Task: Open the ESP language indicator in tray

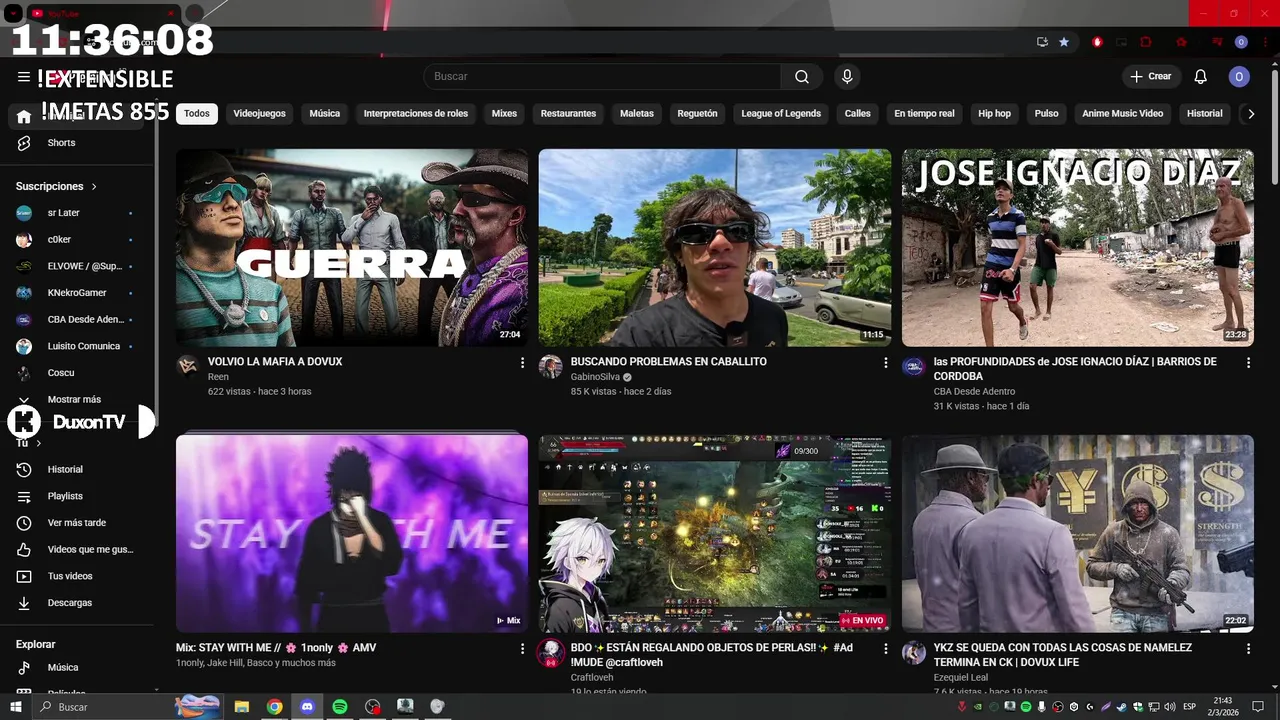Action: [1189, 707]
